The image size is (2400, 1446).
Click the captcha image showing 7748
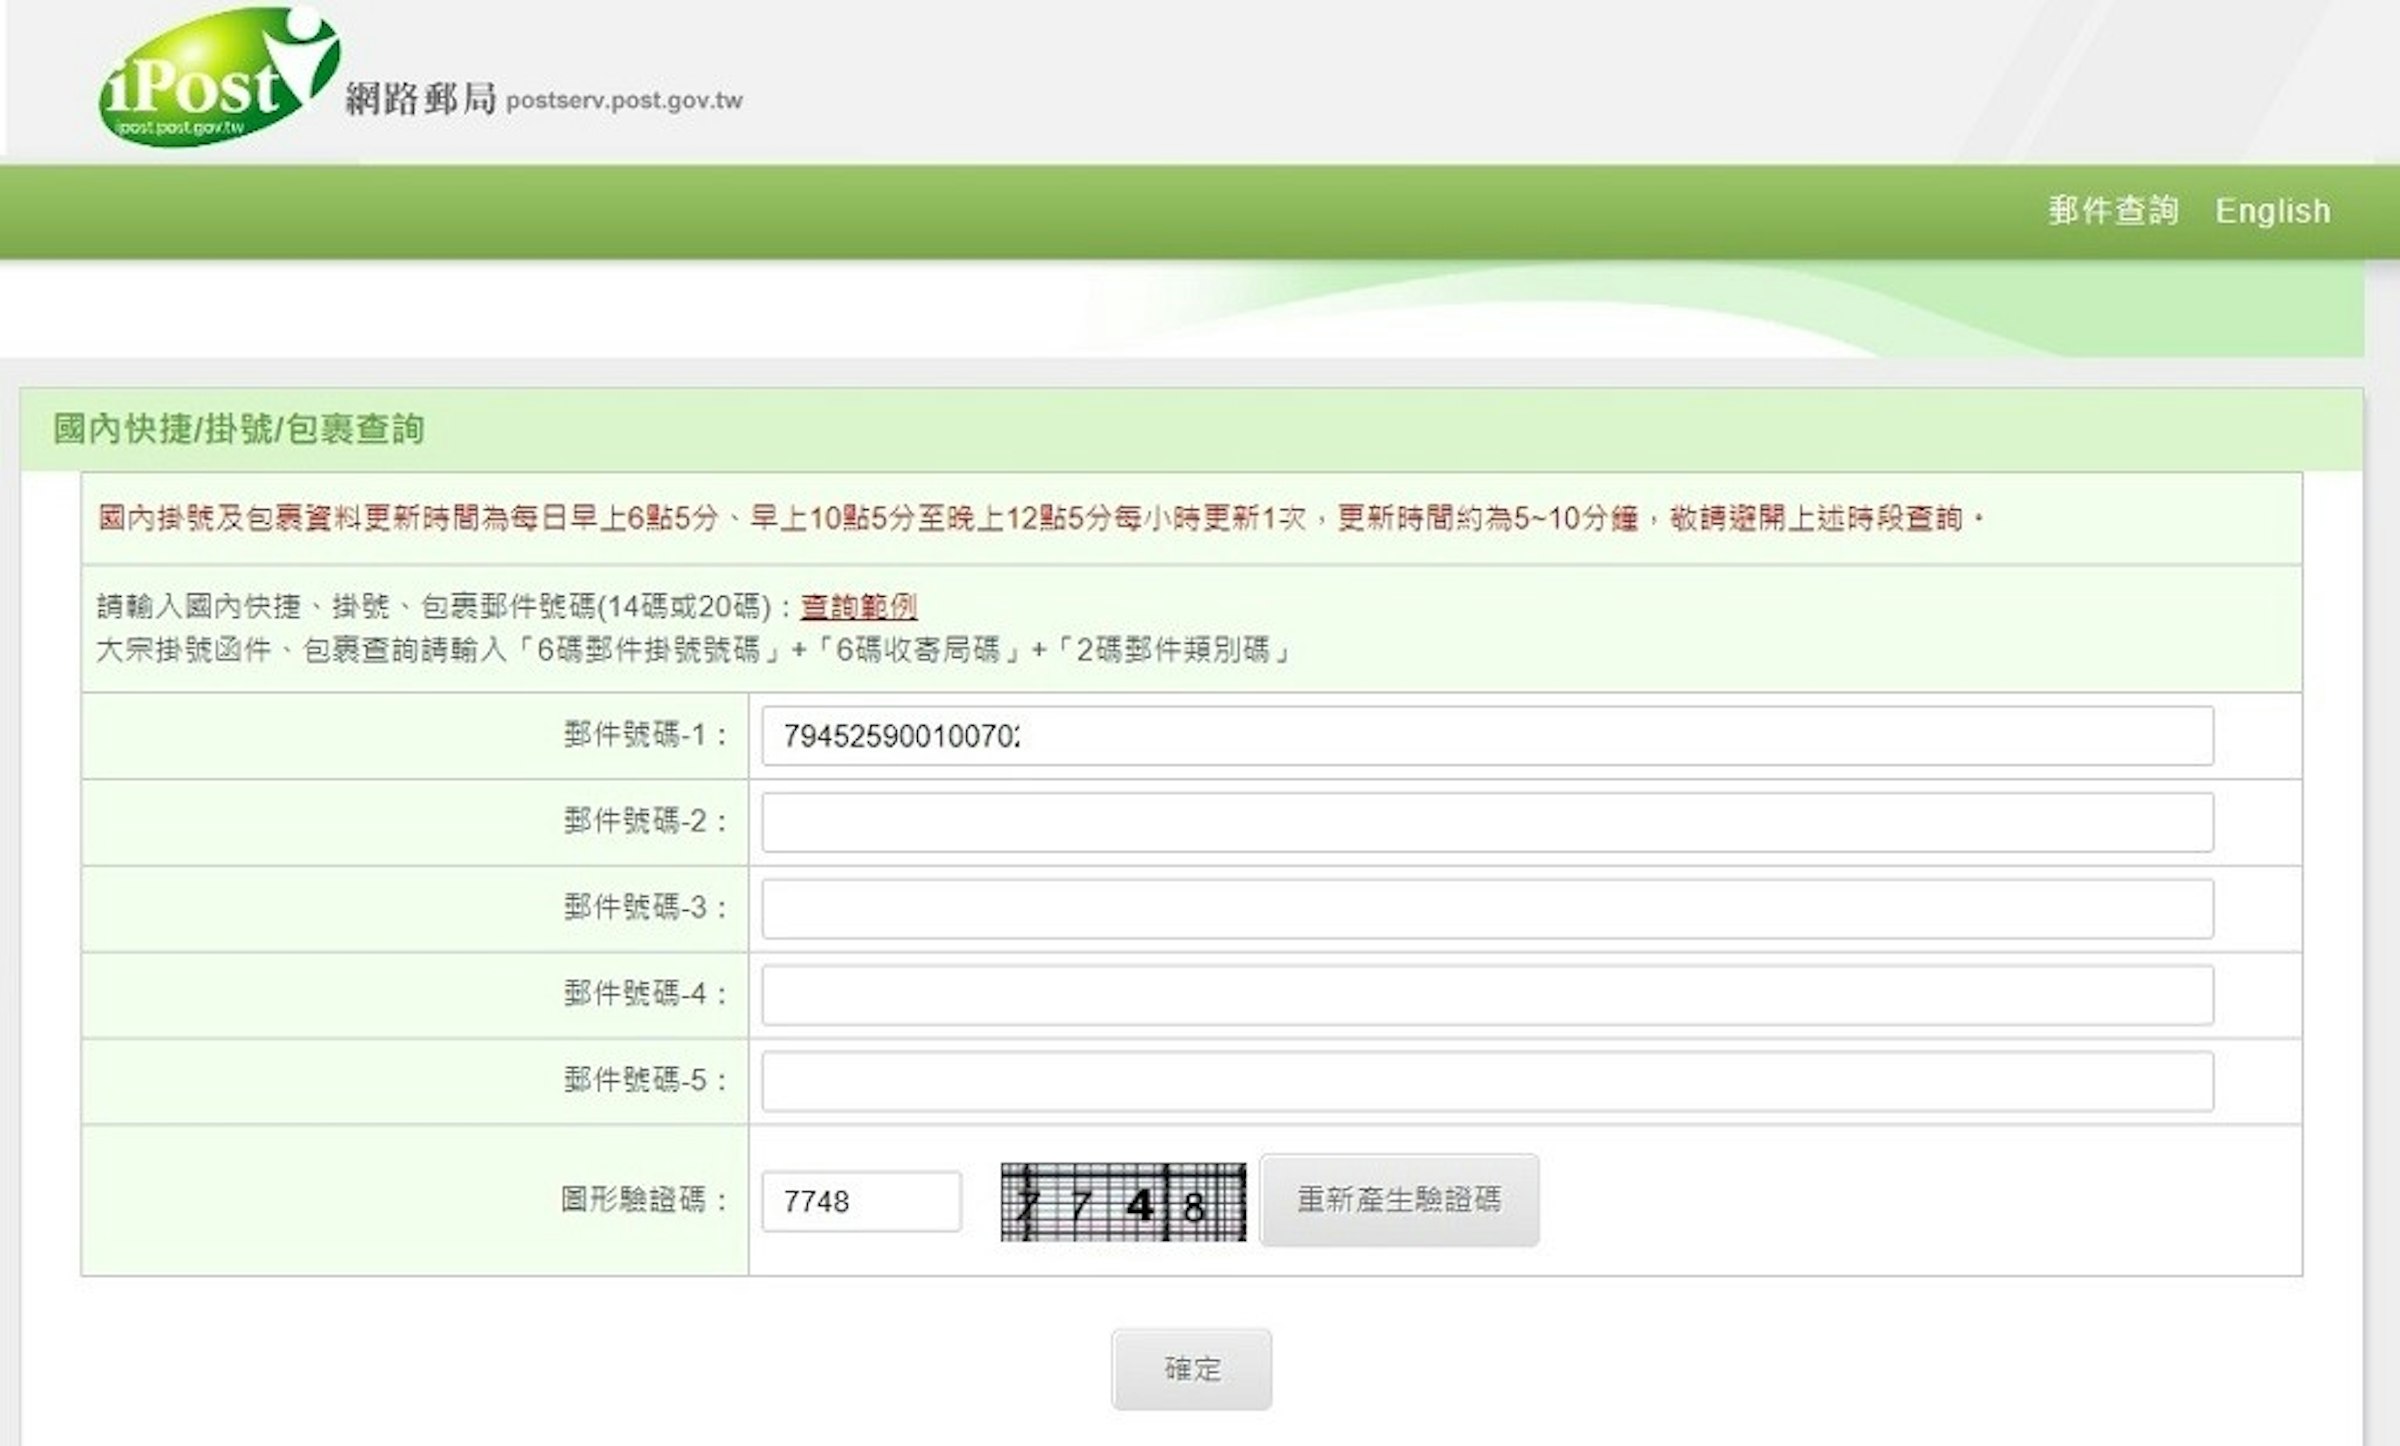[1123, 1202]
